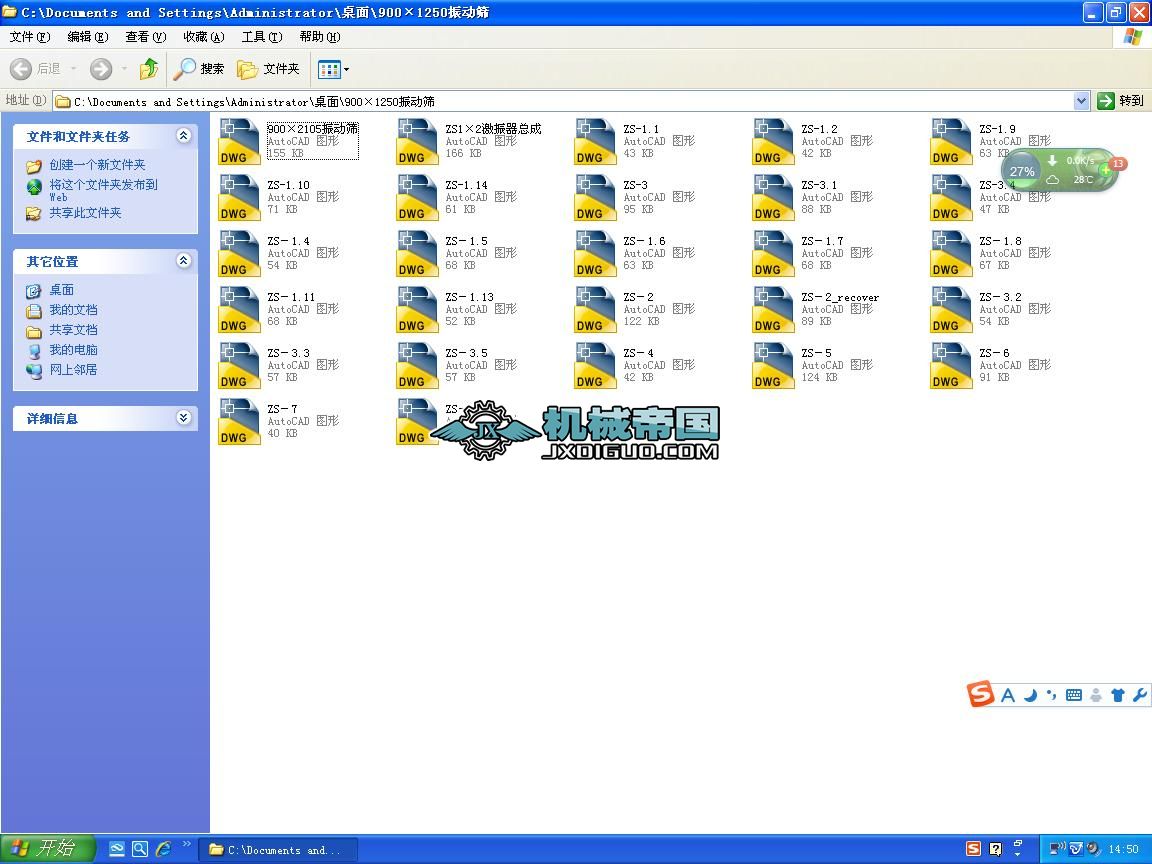Select the ZS-1.5 DWG file icon

coord(417,253)
